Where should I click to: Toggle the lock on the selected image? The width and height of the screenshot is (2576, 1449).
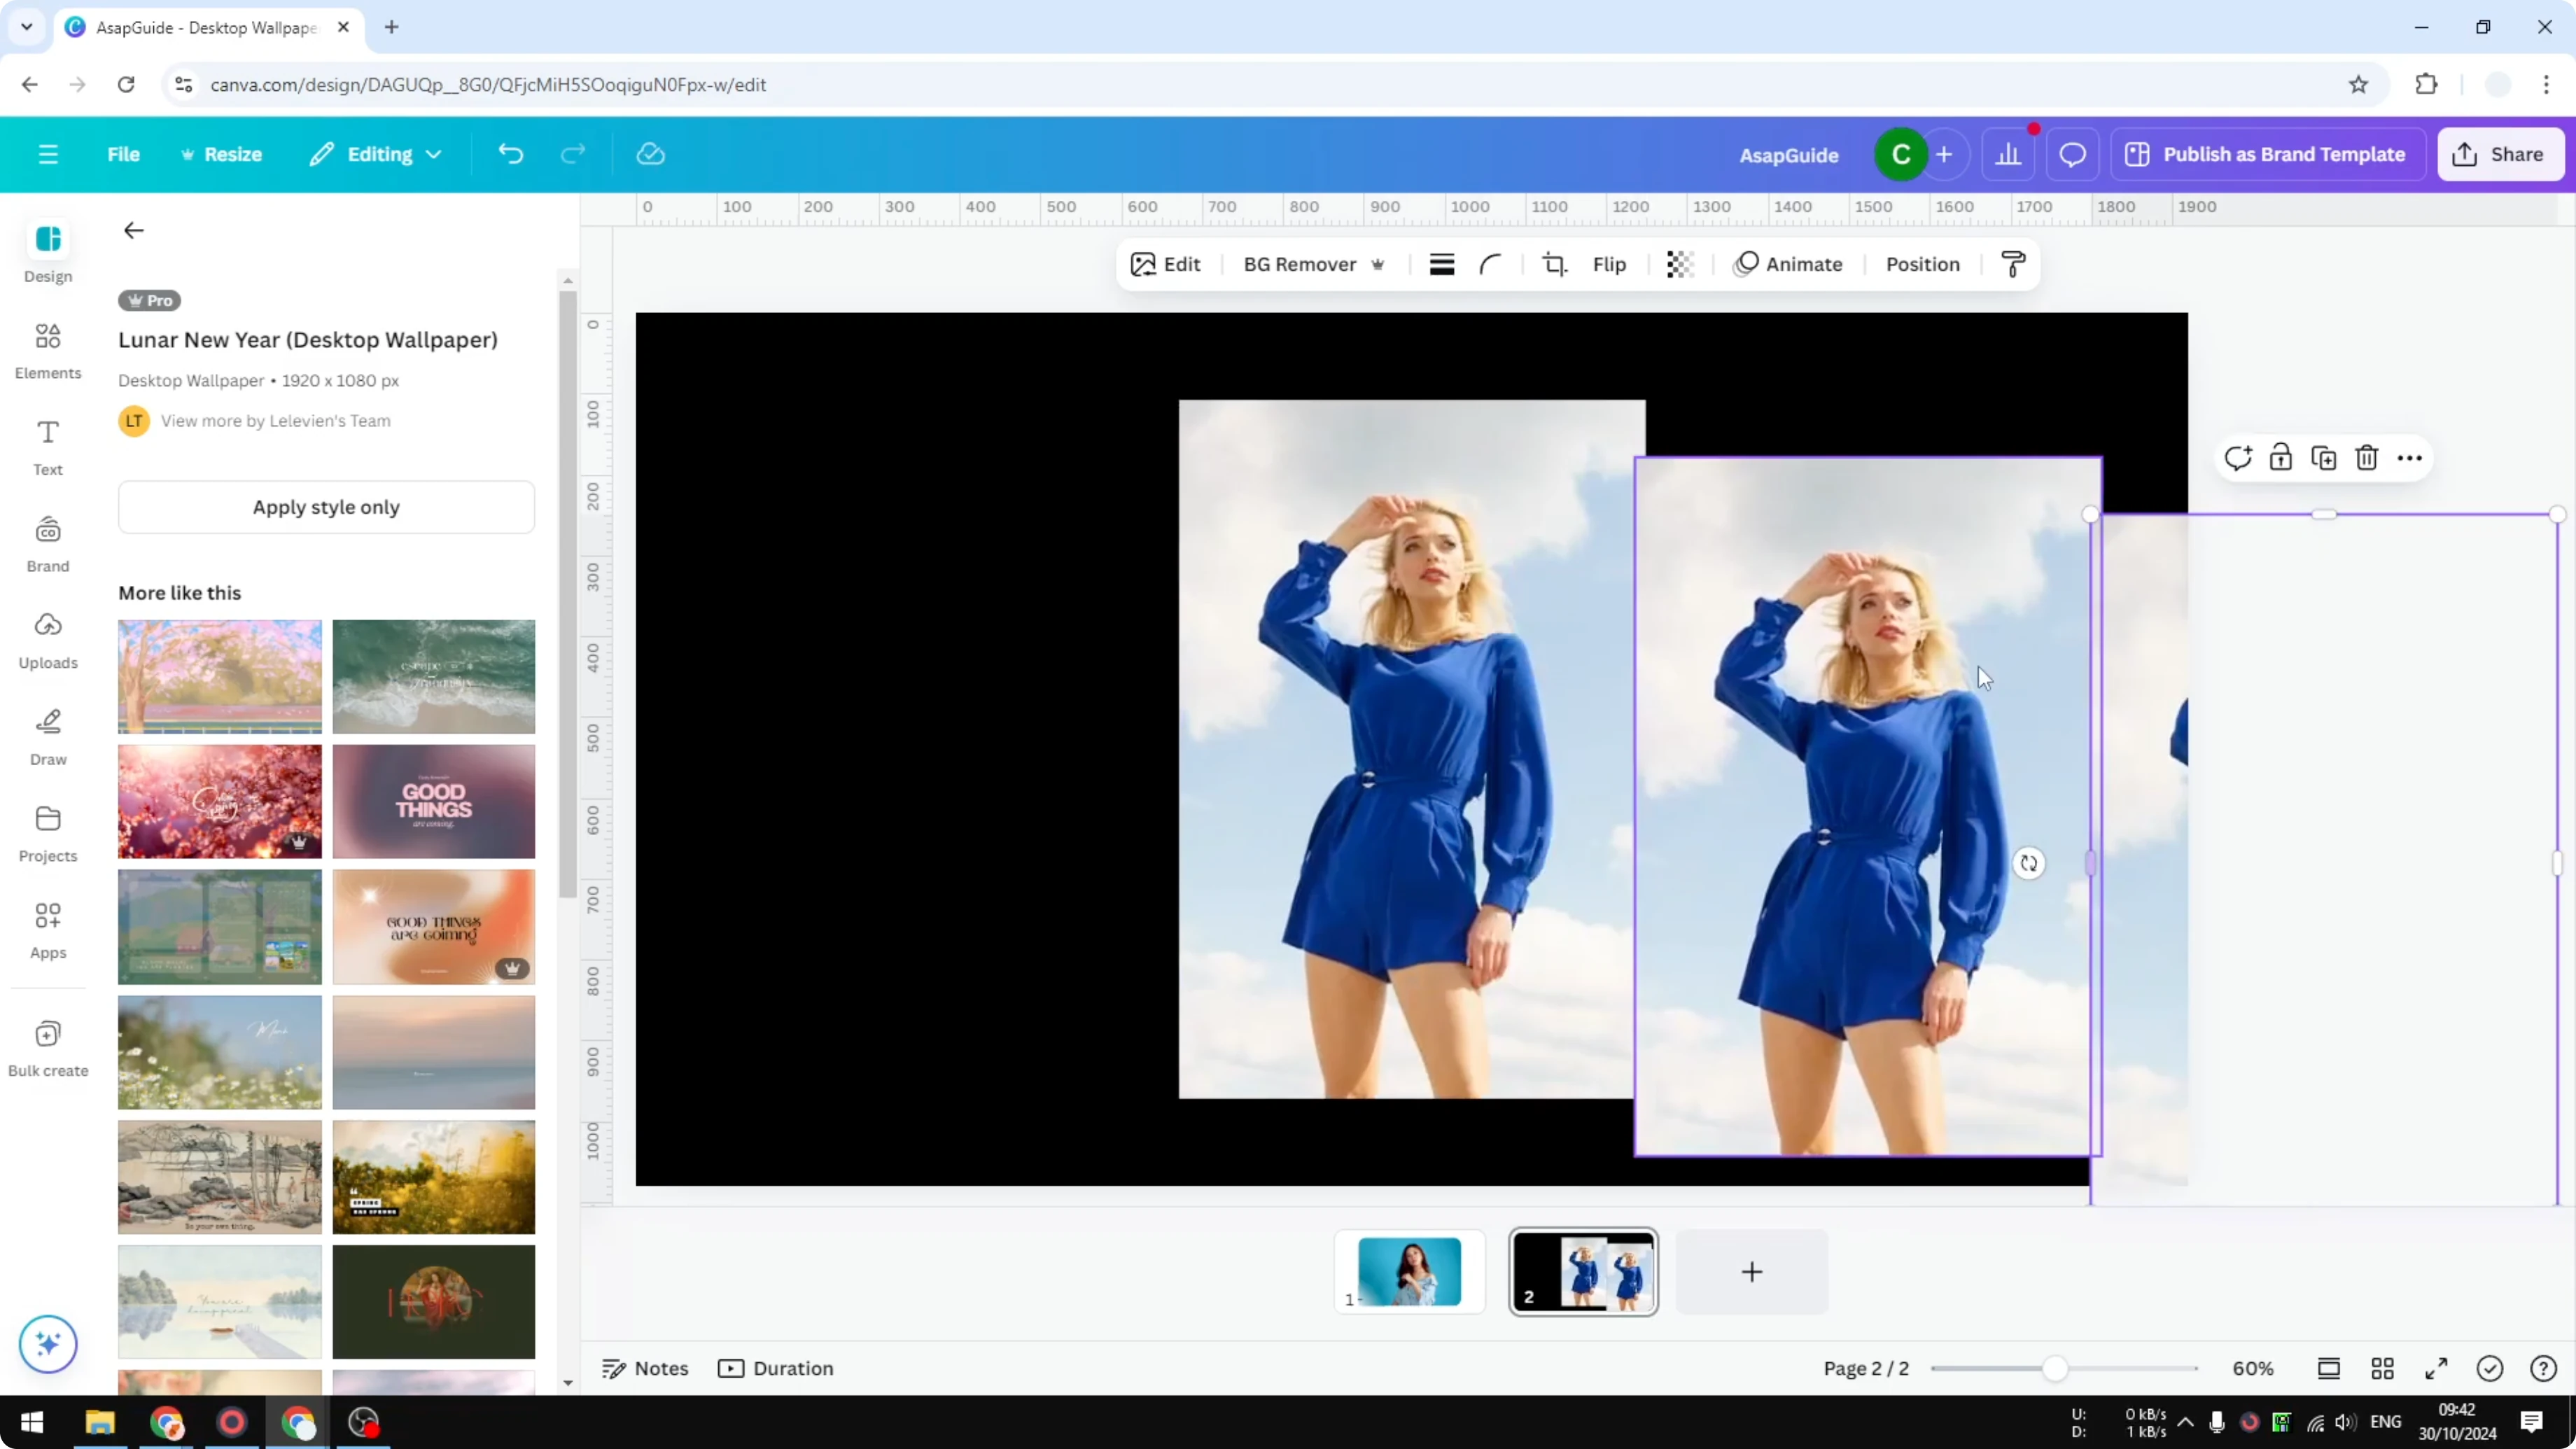2281,457
